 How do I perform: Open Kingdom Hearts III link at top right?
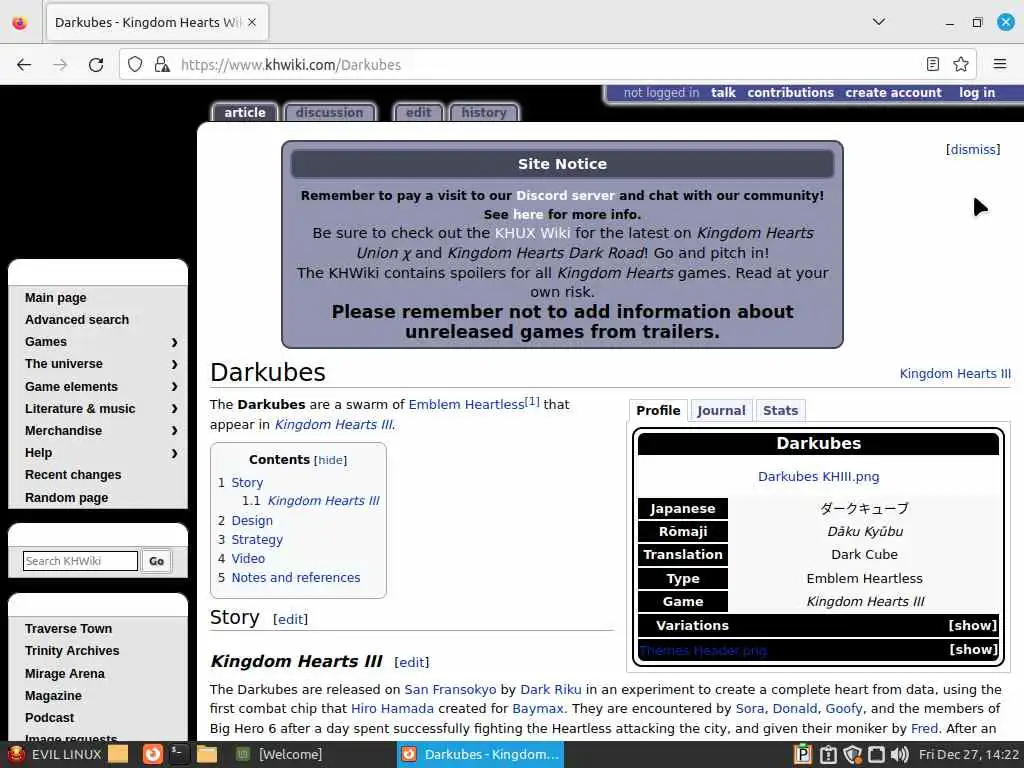click(955, 374)
